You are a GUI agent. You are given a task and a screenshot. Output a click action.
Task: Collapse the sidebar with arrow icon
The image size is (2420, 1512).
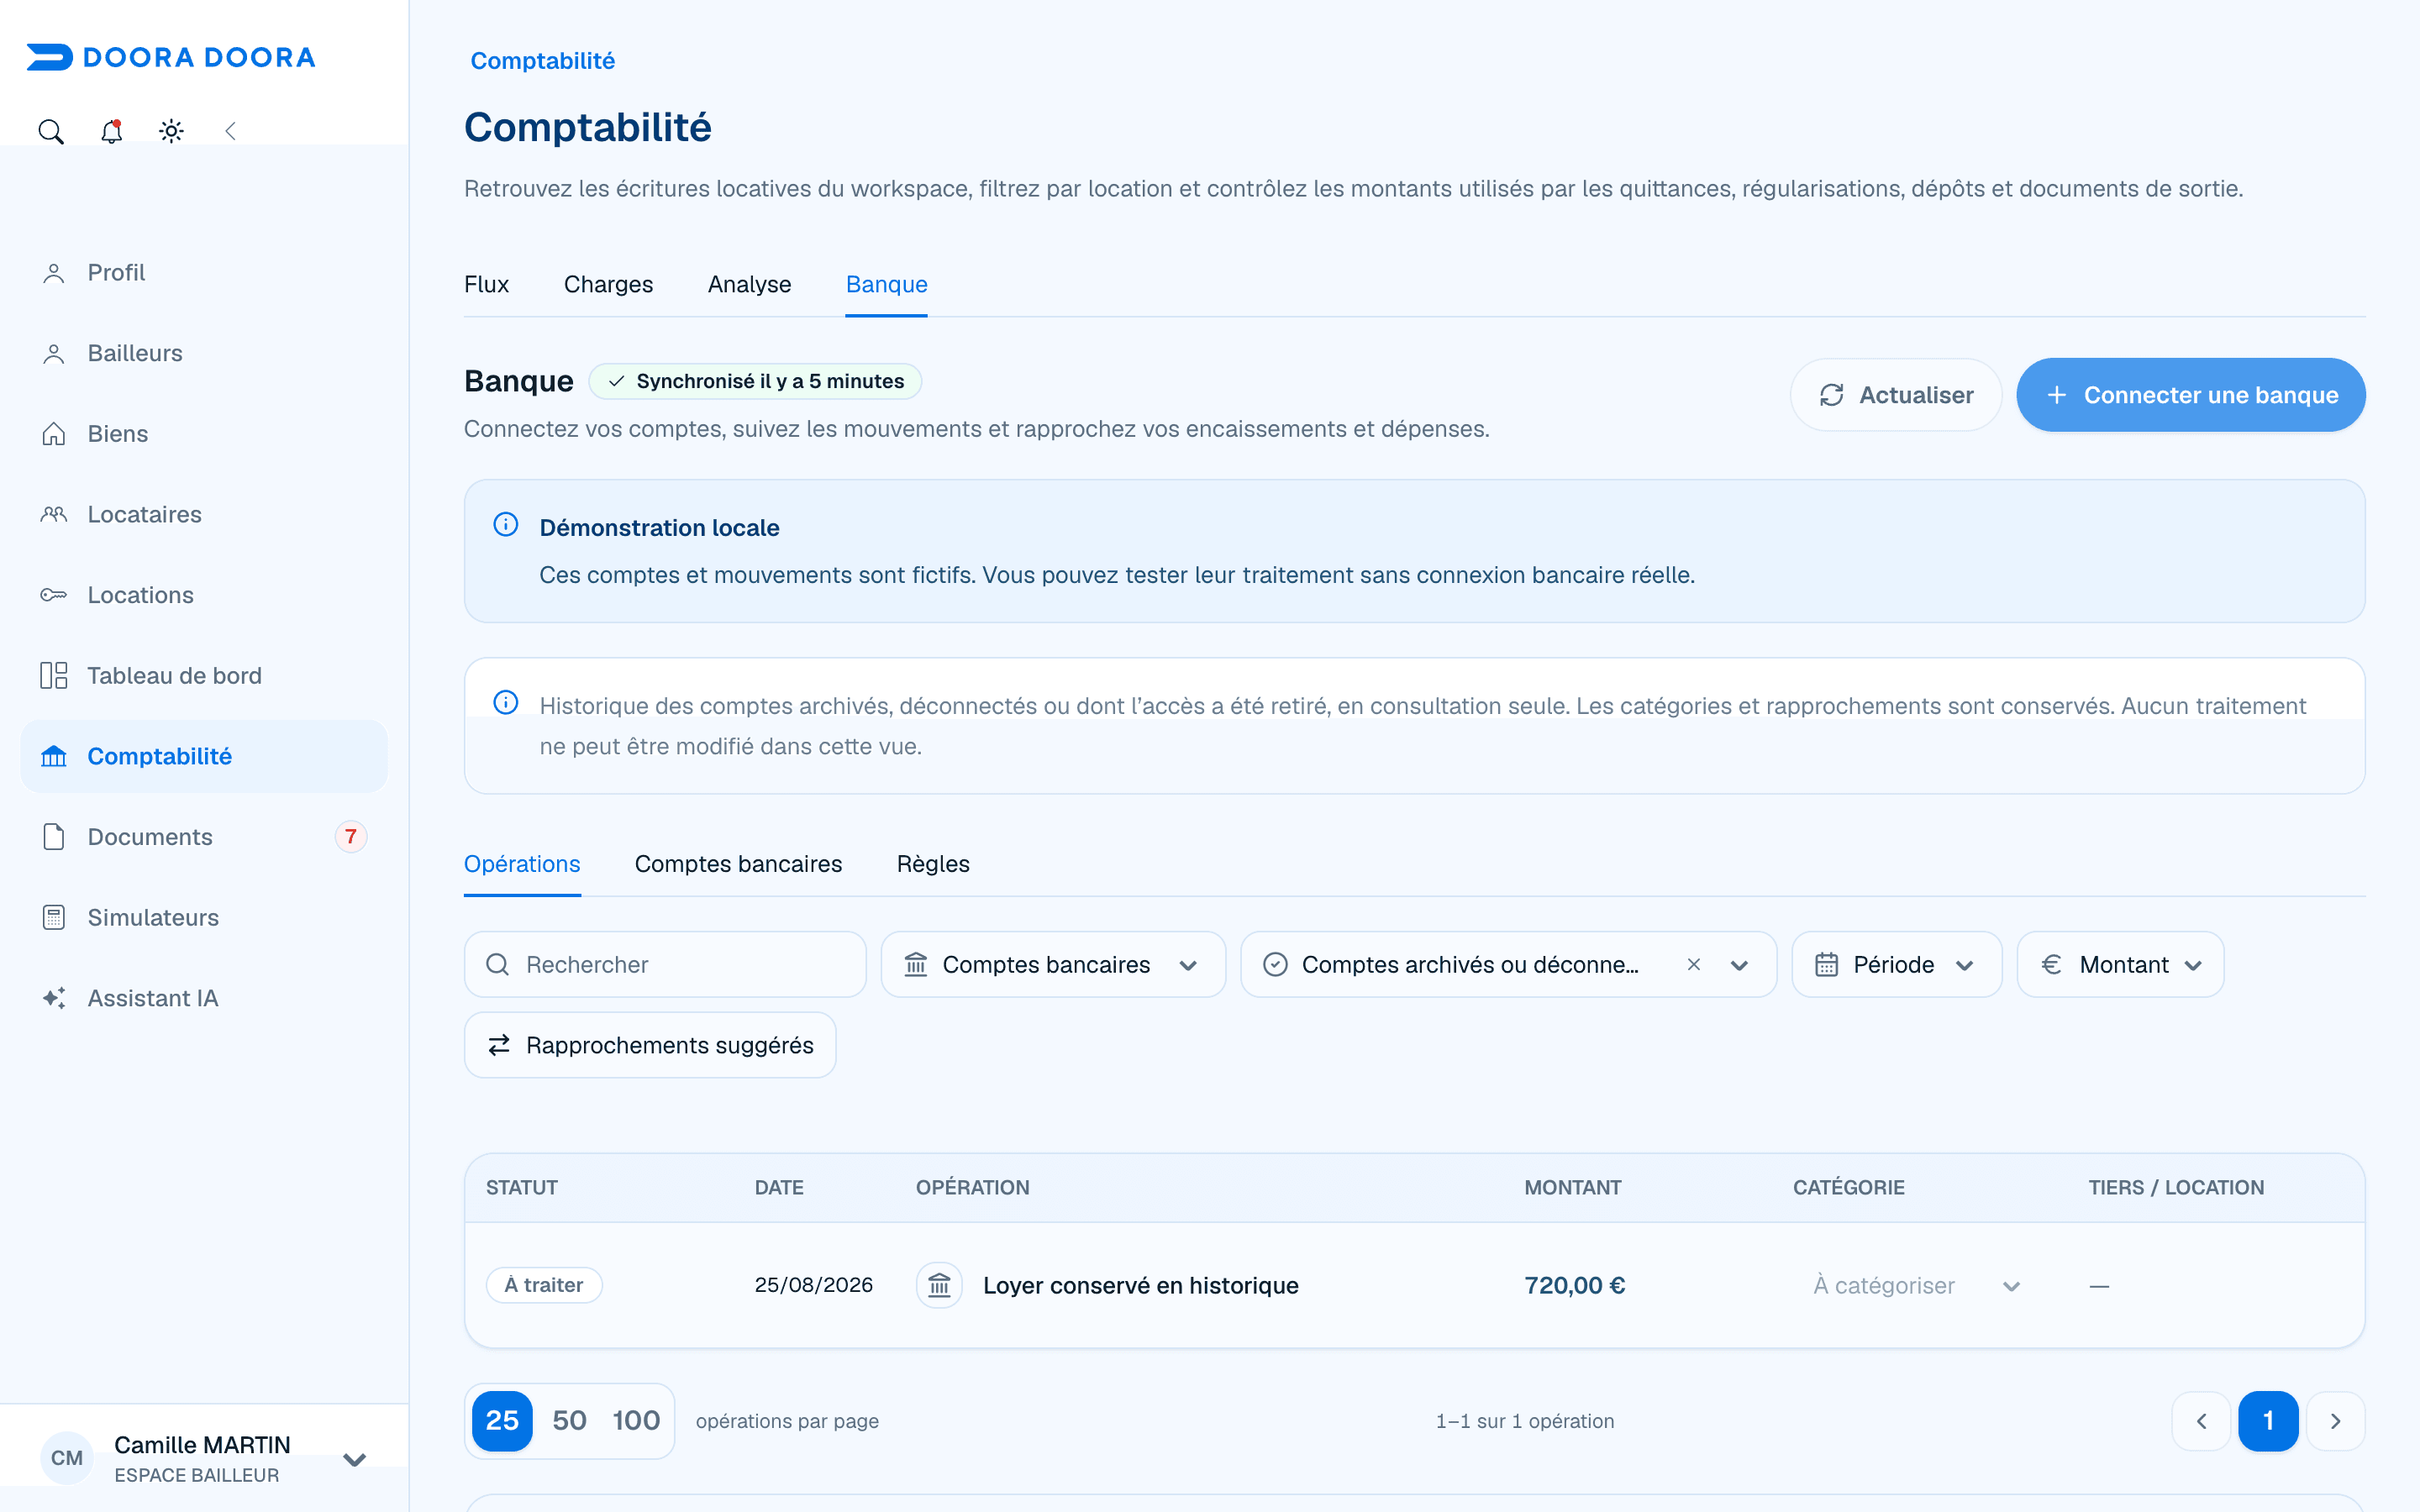pos(231,131)
